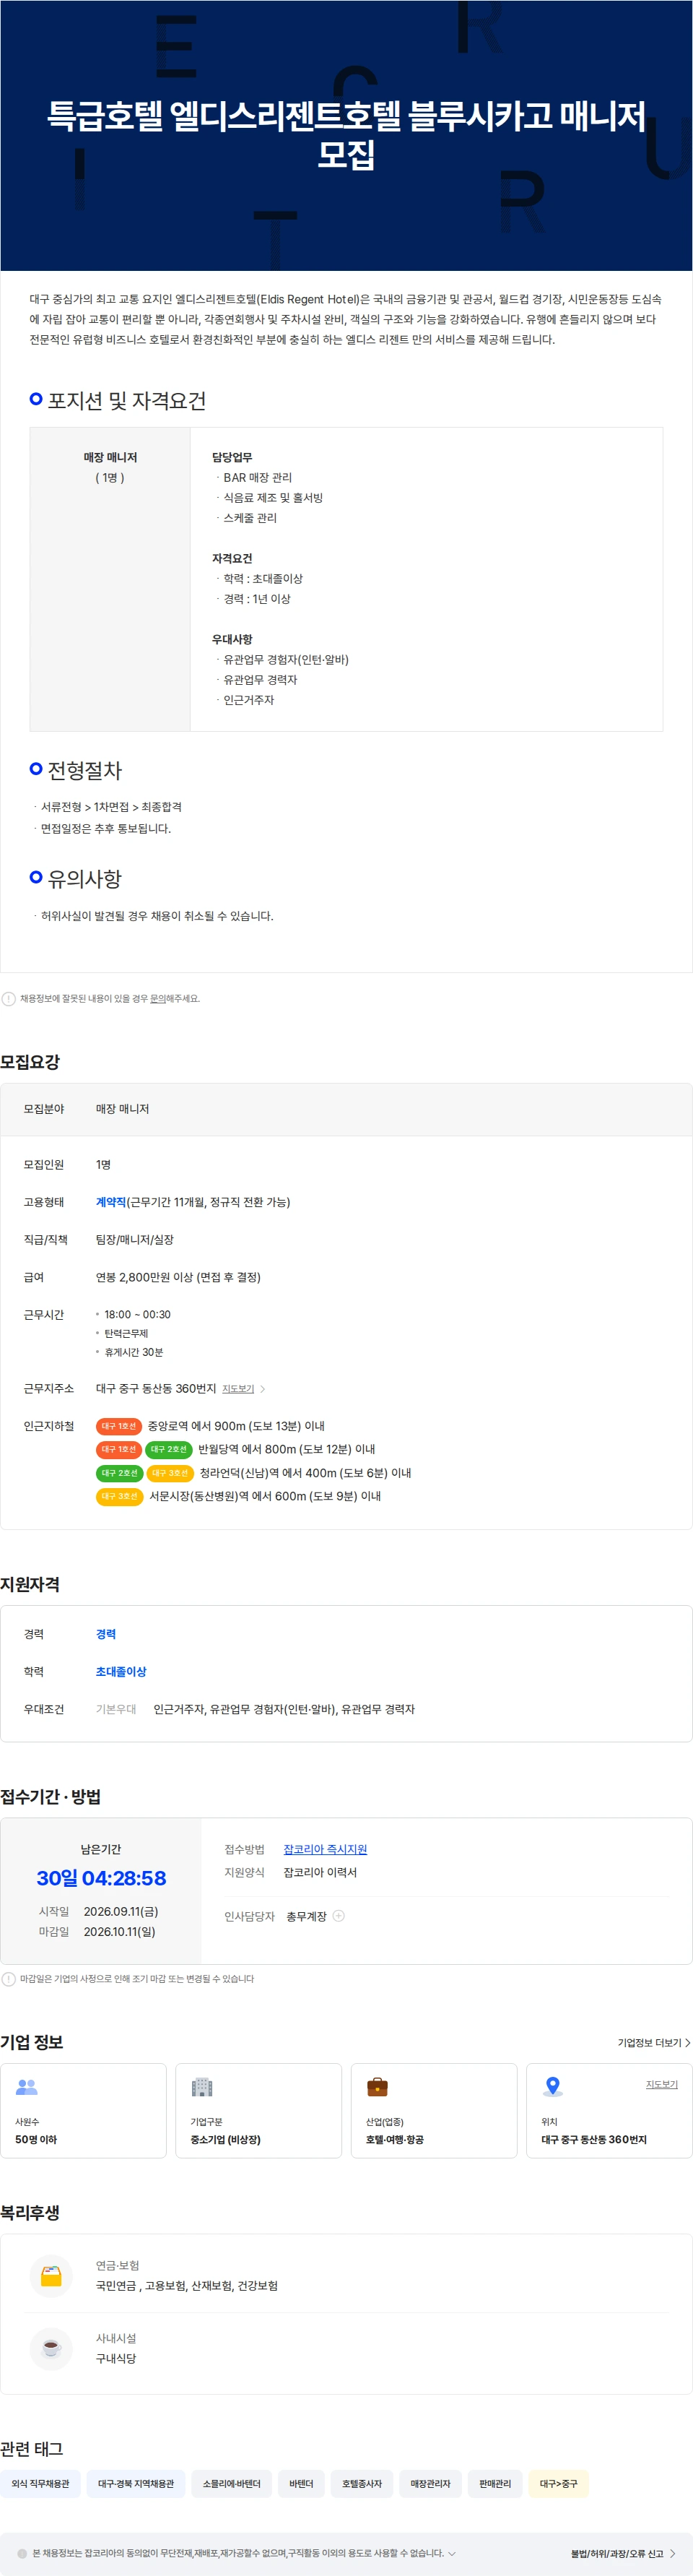
Task: Click the chevron after 근무지주소 지도보기
Action: click(x=263, y=1389)
